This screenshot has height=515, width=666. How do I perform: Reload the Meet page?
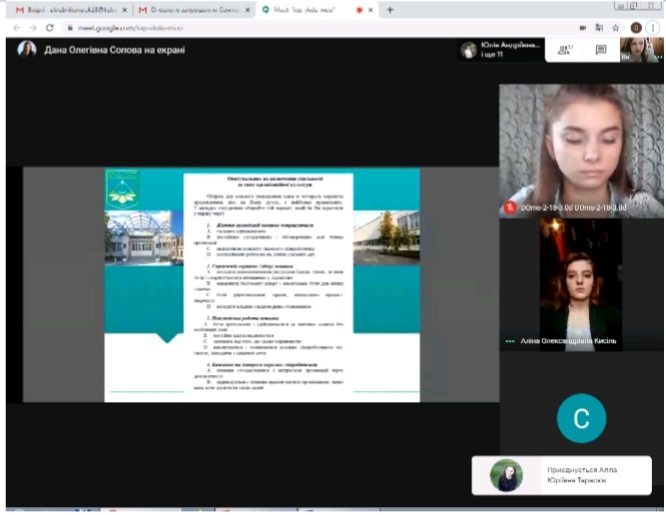tap(50, 28)
